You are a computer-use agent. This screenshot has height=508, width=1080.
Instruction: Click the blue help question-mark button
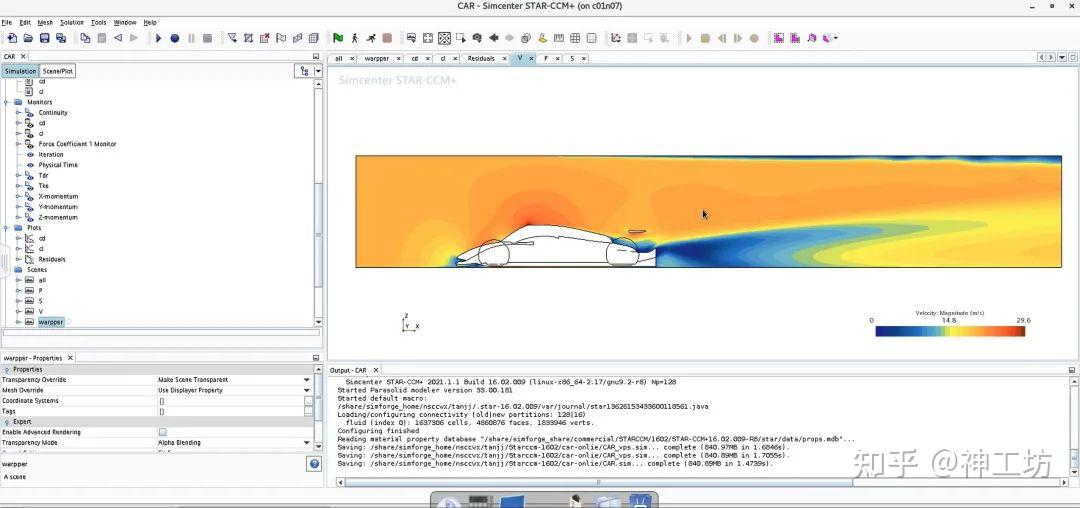click(314, 465)
